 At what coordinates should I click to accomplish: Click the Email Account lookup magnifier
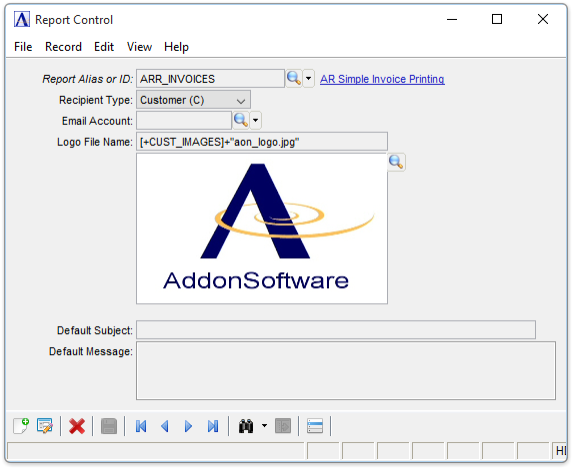(241, 120)
